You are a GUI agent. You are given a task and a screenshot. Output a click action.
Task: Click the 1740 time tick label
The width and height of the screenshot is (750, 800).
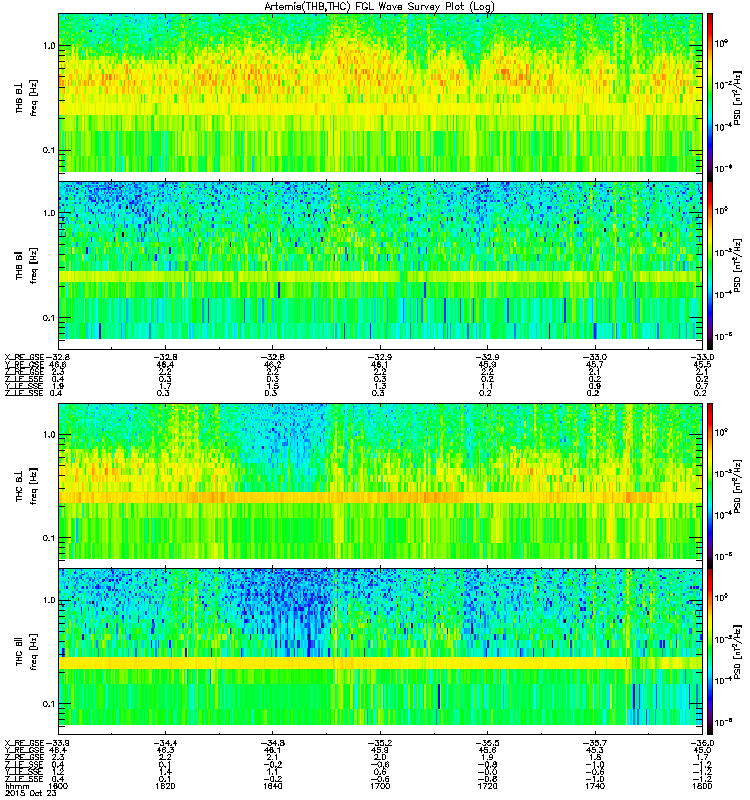(x=595, y=786)
